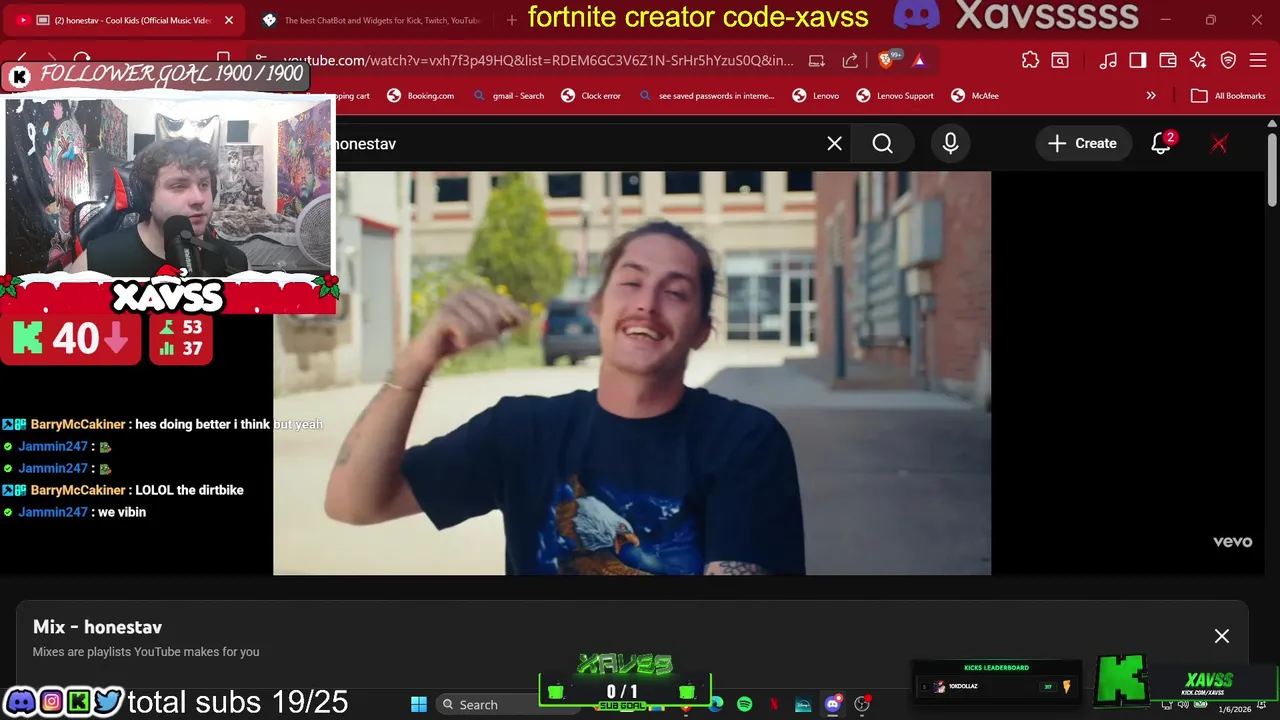The height and width of the screenshot is (720, 1280).
Task: Focus the youtube.com address bar
Action: pos(538,61)
